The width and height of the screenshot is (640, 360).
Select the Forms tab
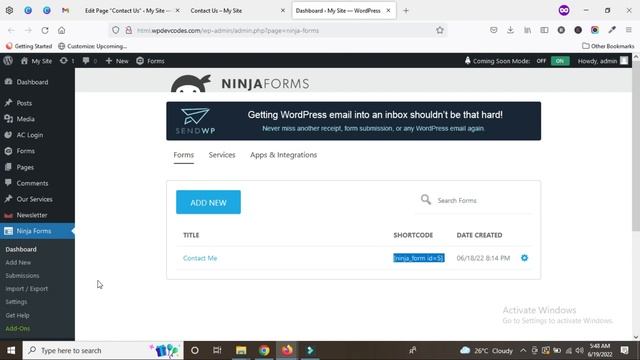[x=184, y=155]
